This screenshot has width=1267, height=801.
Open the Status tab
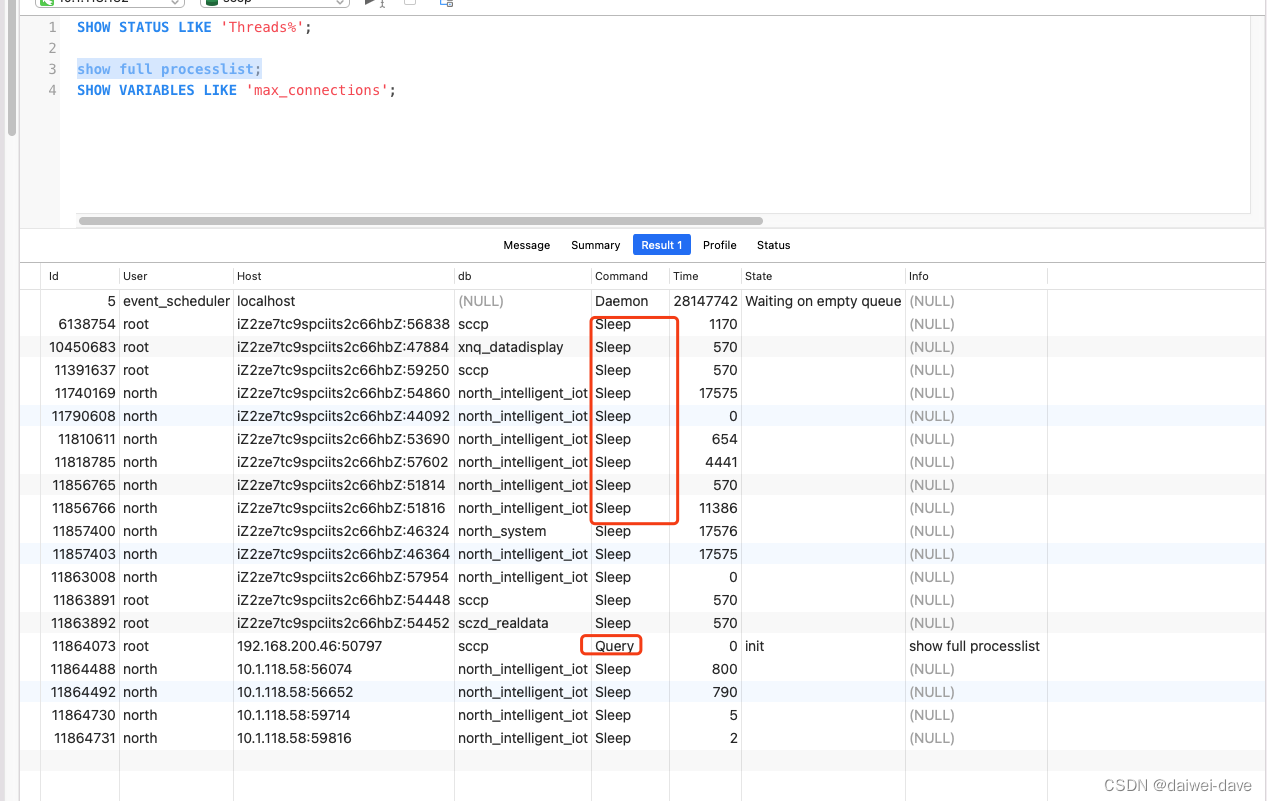pos(773,245)
